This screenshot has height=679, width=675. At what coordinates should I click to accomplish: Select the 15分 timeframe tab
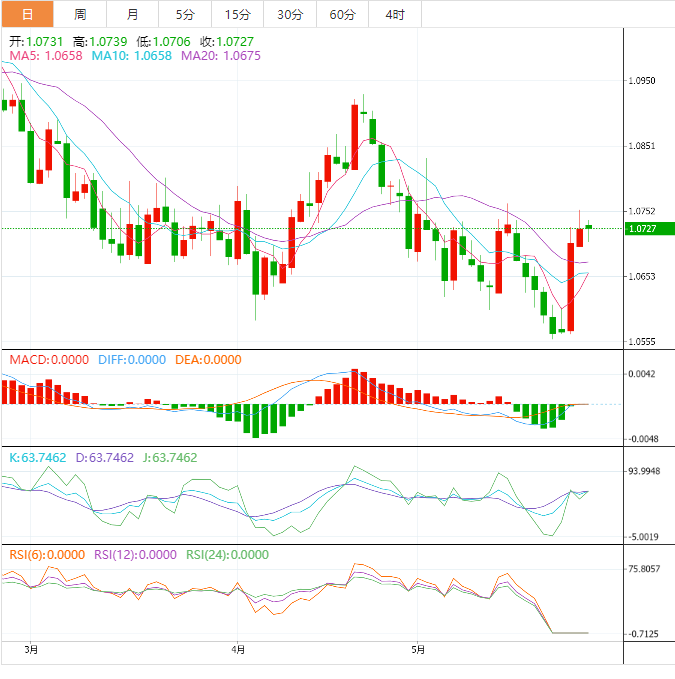(x=238, y=14)
